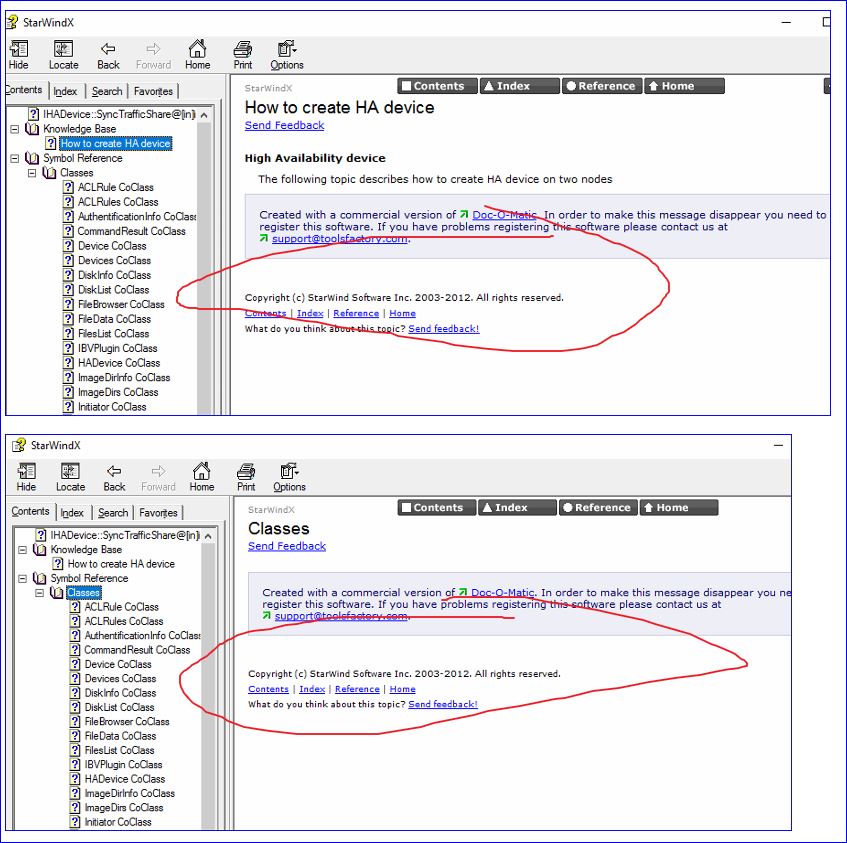Click Hide icon in top StarWindX window
The image size is (847, 843).
coord(19,49)
